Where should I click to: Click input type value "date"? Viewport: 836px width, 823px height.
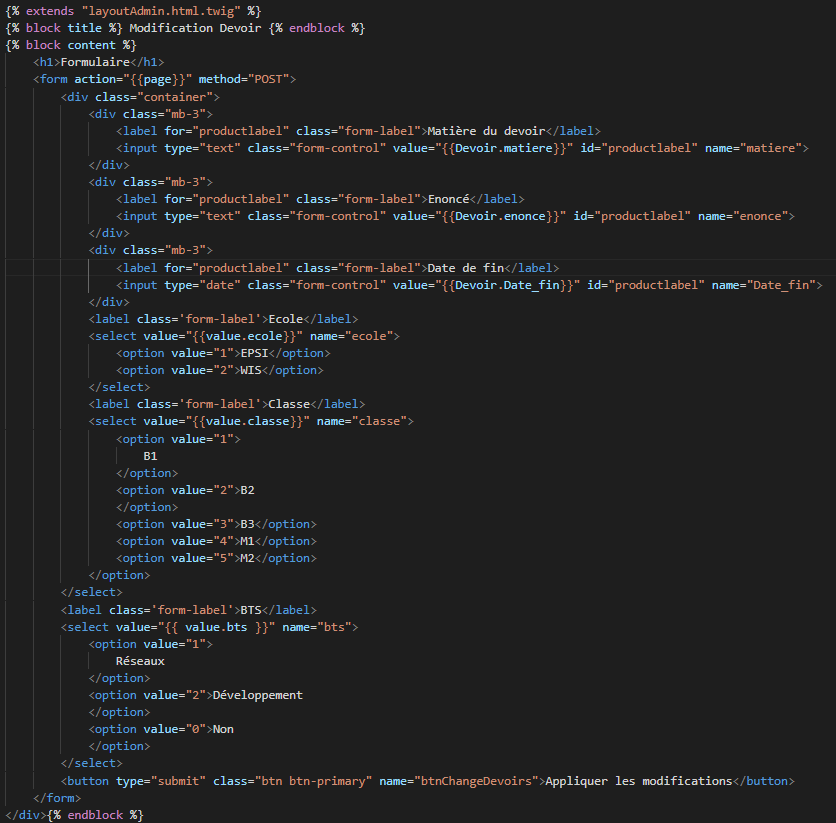220,285
